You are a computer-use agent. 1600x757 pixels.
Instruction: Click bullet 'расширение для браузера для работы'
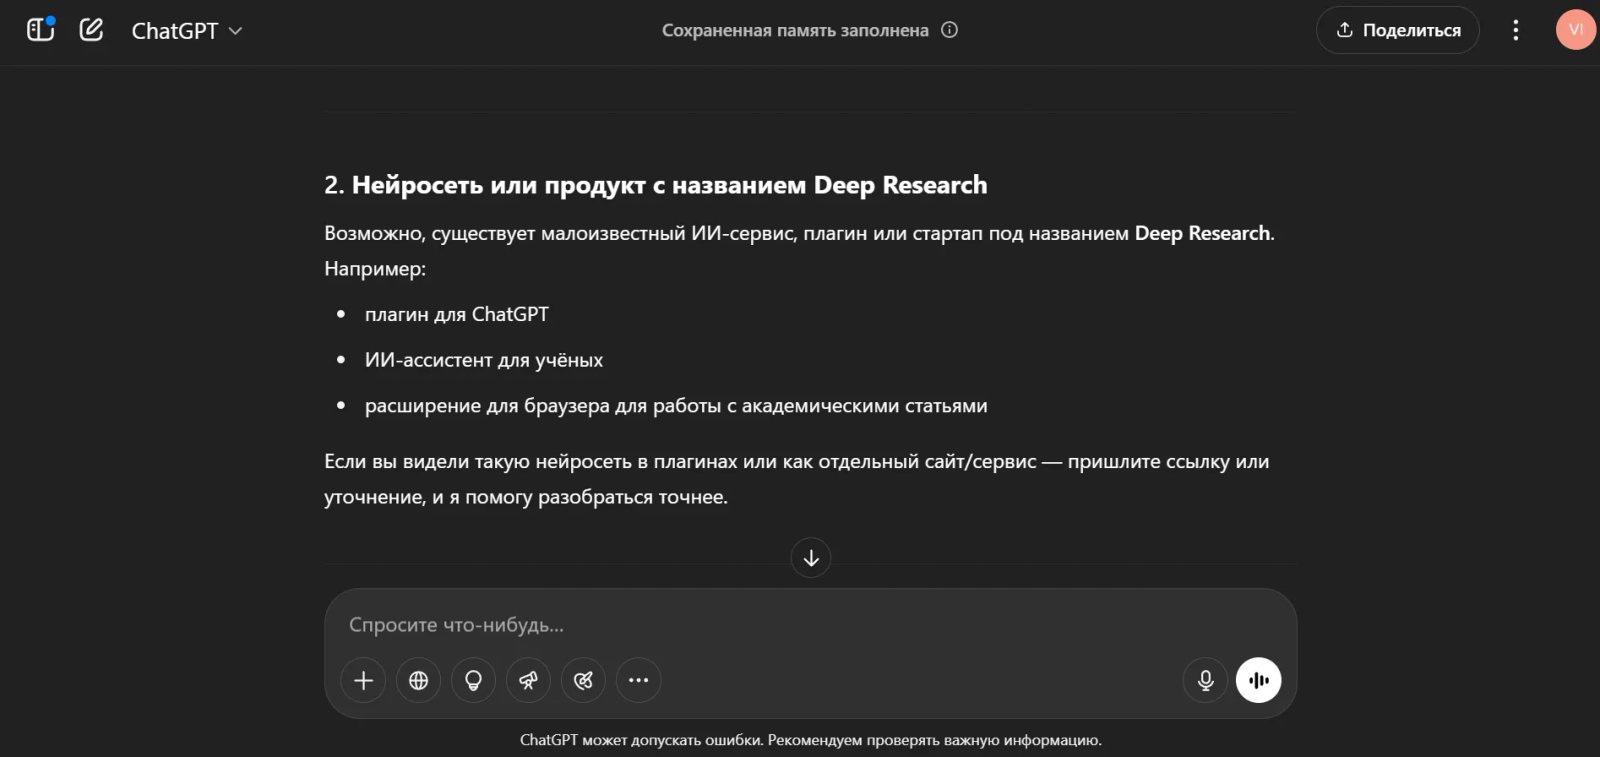point(676,406)
